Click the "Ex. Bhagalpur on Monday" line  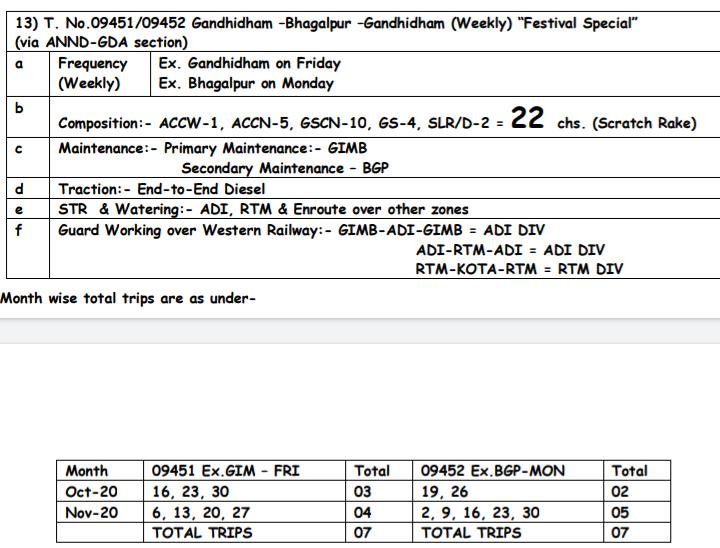coord(246,84)
